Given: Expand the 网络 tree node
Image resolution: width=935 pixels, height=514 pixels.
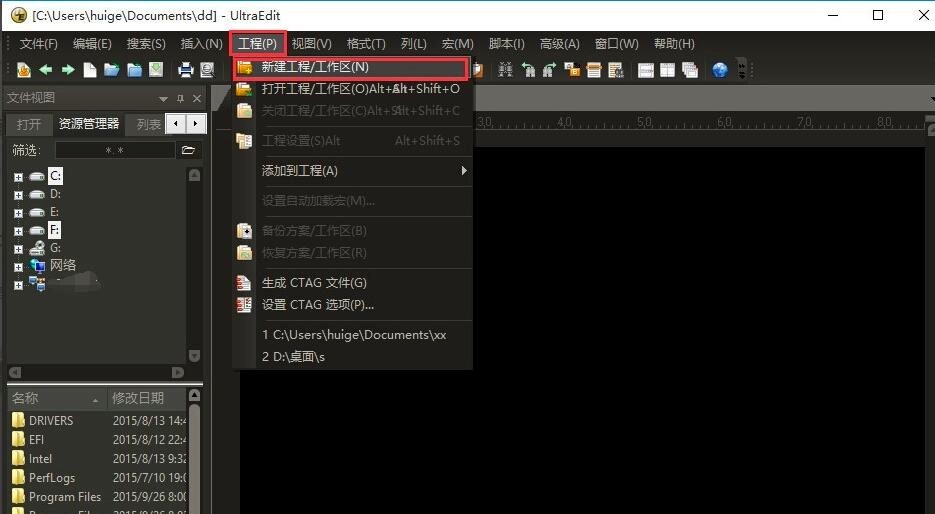Looking at the screenshot, I should [18, 267].
